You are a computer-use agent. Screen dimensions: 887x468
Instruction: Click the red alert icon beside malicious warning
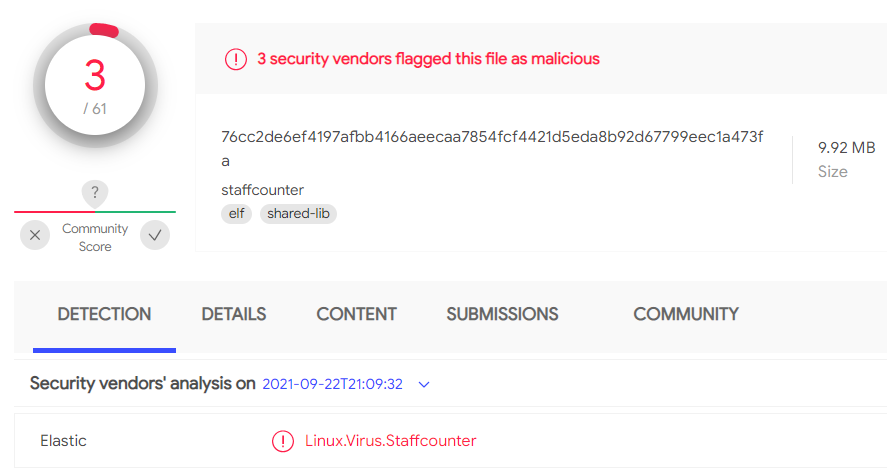(x=236, y=59)
